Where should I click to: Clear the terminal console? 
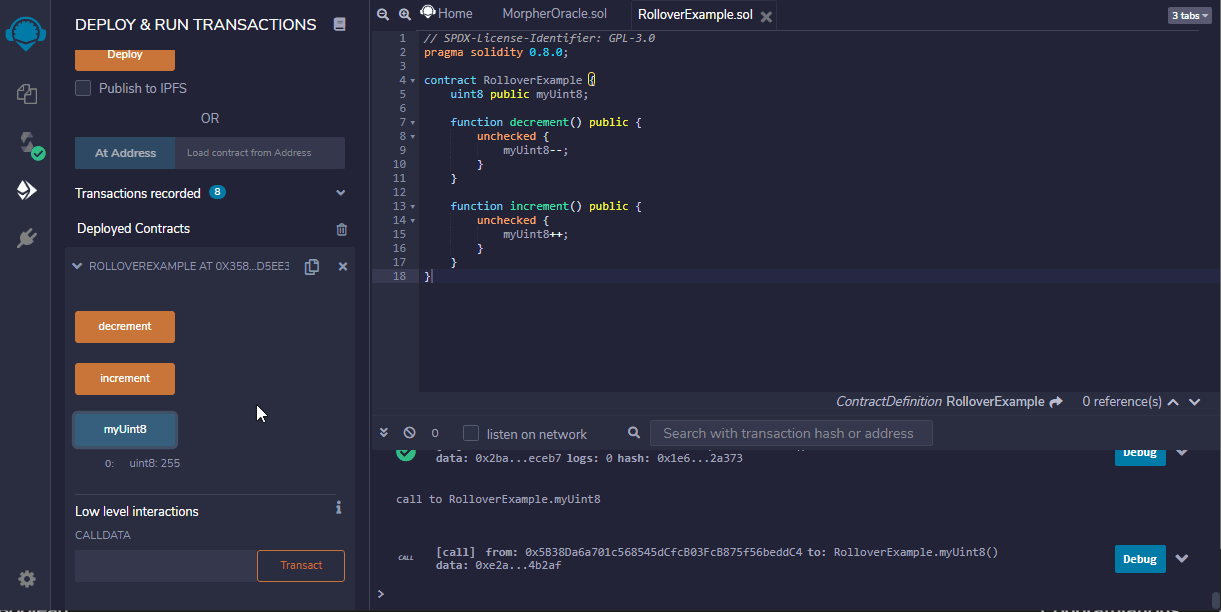click(x=409, y=433)
